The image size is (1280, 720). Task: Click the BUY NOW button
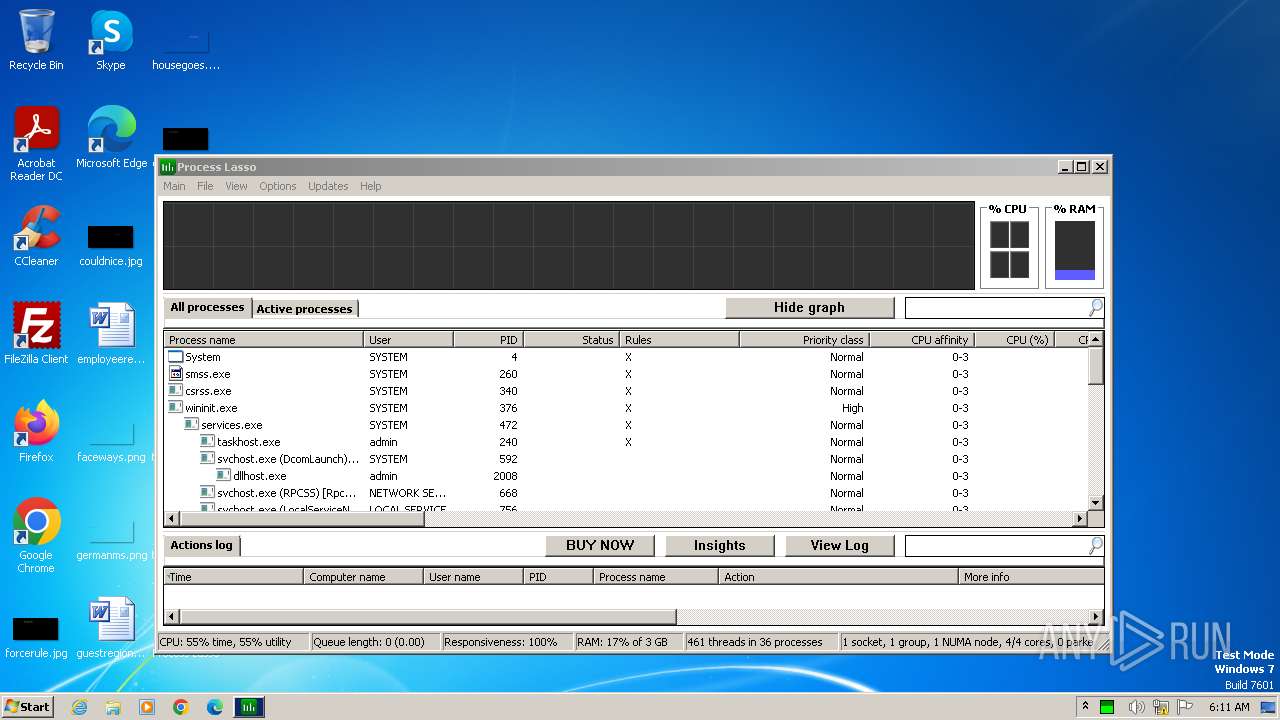(x=600, y=545)
